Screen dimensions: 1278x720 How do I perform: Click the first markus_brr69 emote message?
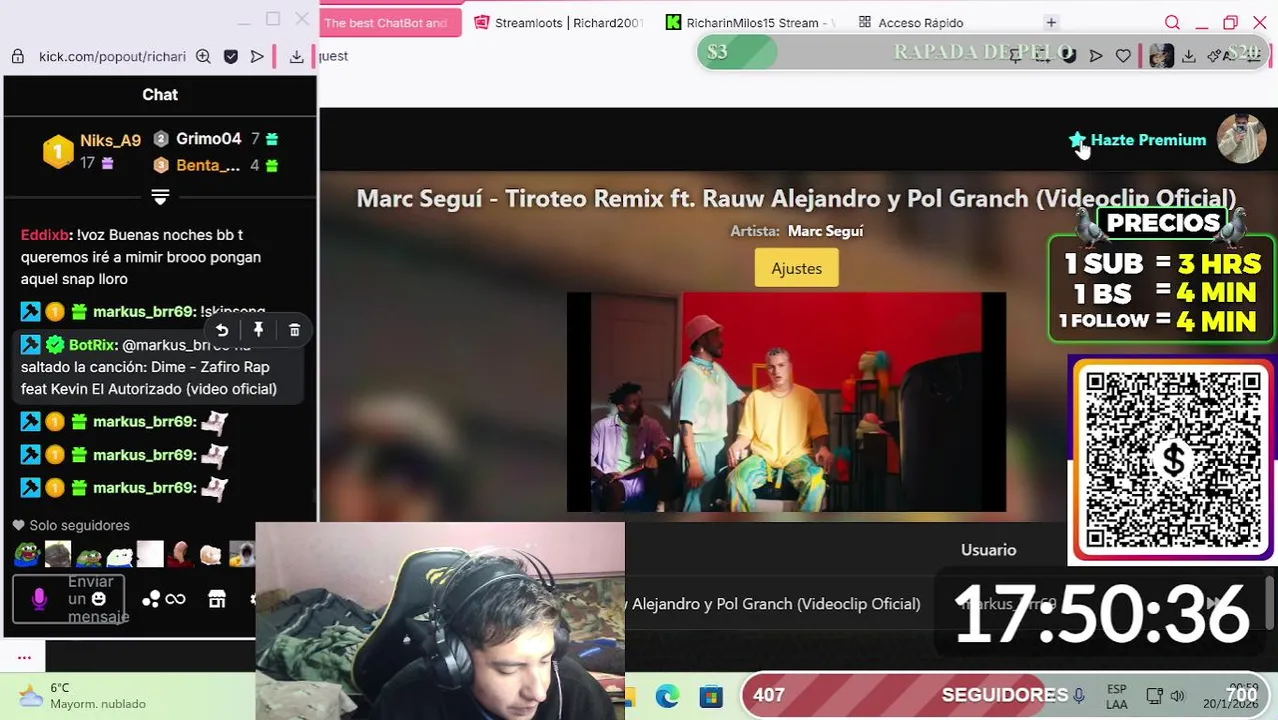(124, 422)
